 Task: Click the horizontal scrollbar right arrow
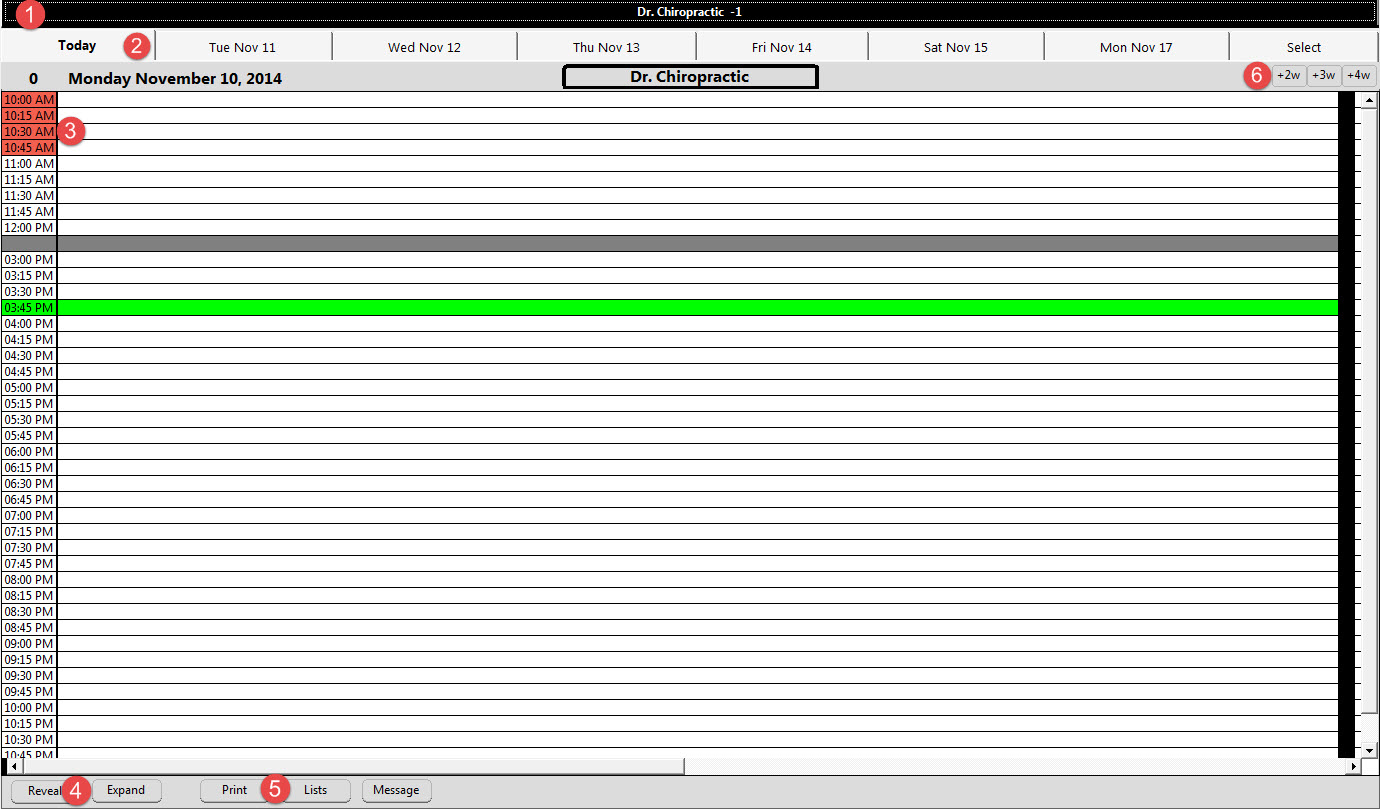[x=1353, y=766]
